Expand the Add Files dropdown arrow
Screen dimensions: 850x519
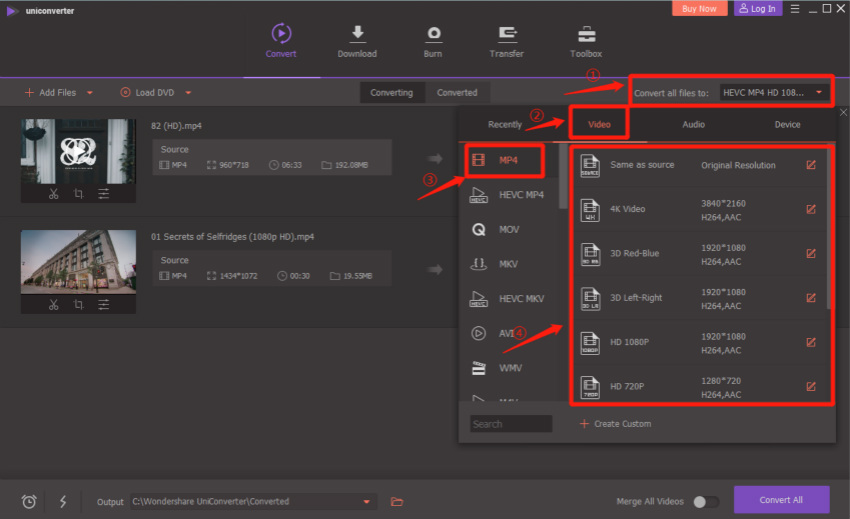coord(90,93)
